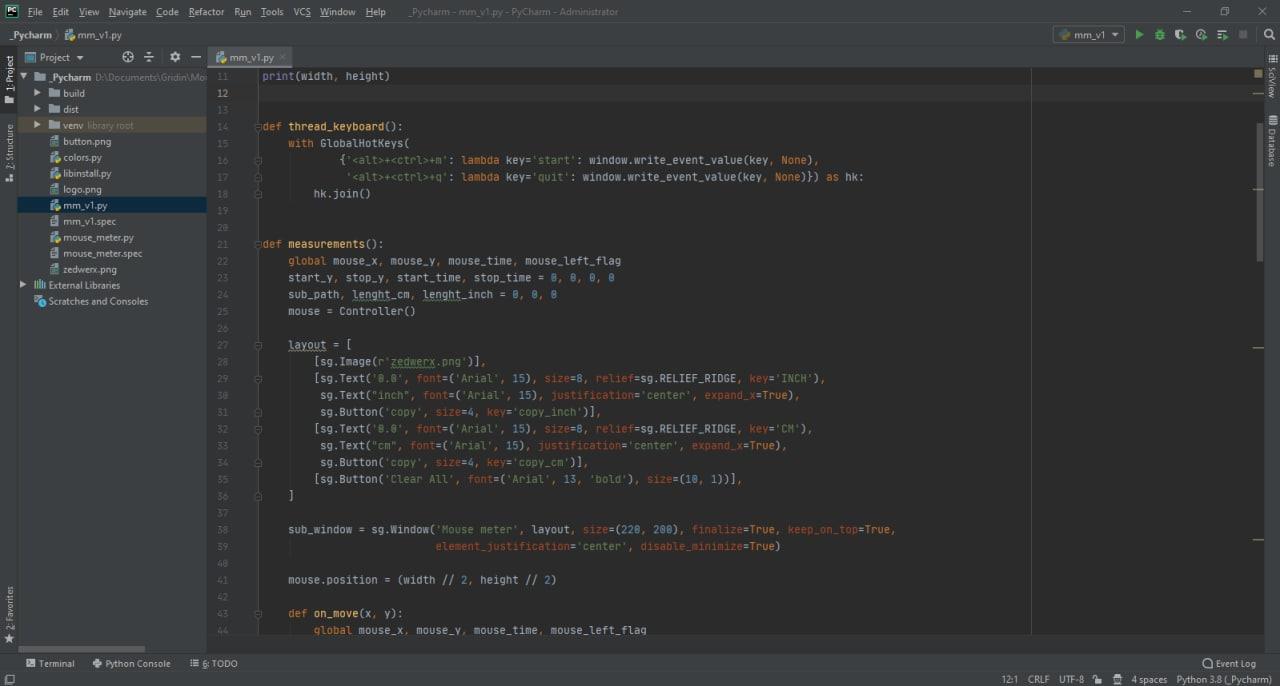Viewport: 1280px width, 686px height.
Task: Select colors.py in project tree
Action: [x=82, y=157]
